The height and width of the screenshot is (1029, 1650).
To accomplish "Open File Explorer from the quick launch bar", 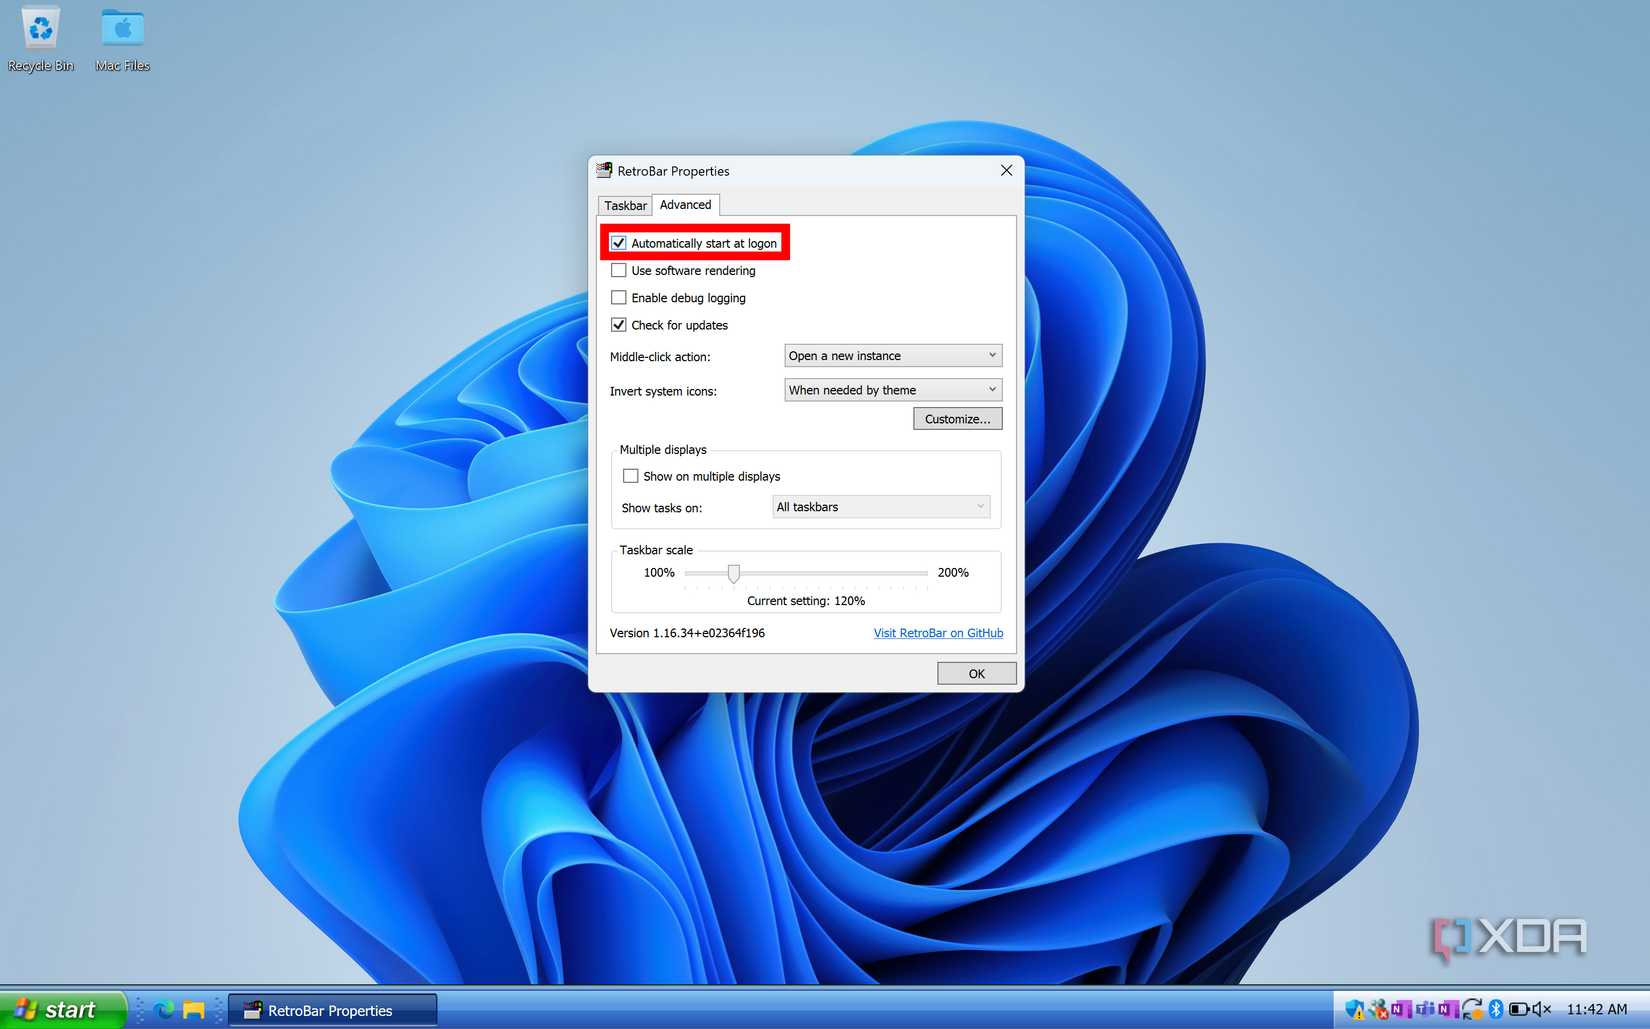I will click(x=193, y=1010).
